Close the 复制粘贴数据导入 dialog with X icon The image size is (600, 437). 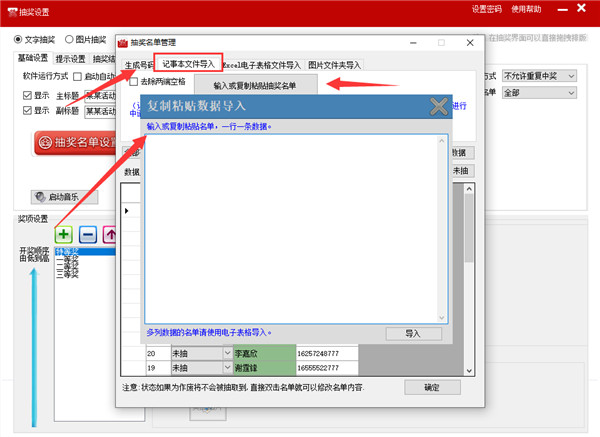pyautogui.click(x=439, y=106)
